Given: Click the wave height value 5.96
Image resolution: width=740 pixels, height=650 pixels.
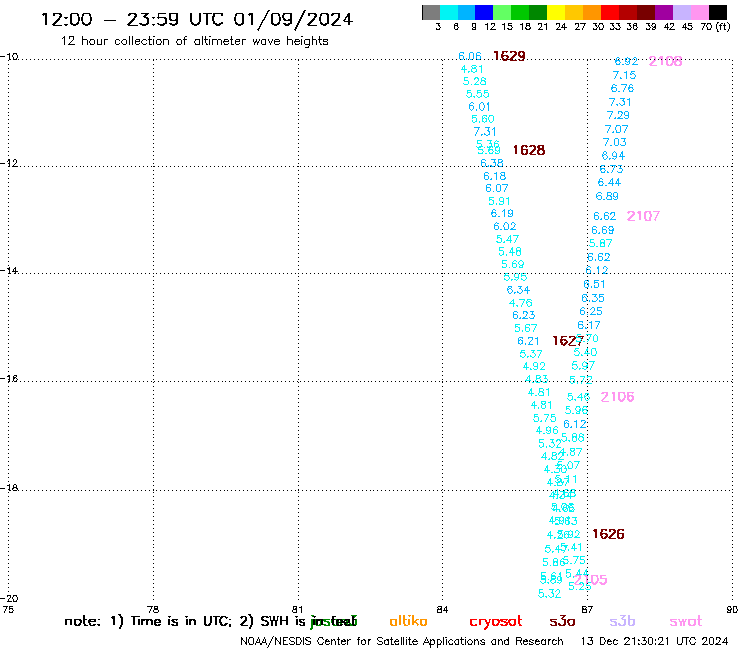Looking at the screenshot, I should (x=576, y=410).
